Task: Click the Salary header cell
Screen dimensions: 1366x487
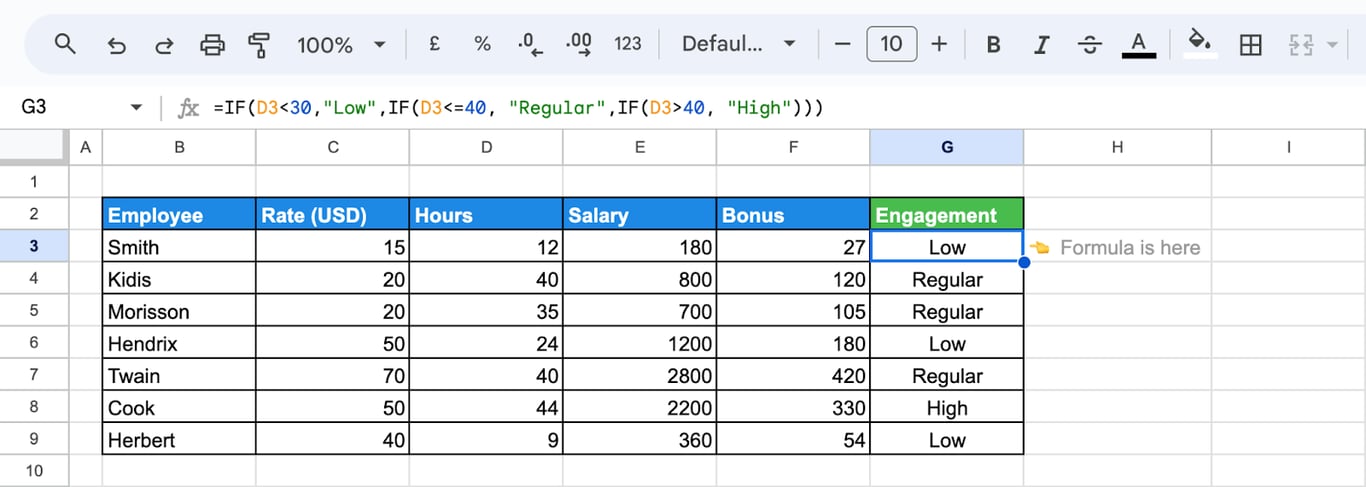Action: 640,214
